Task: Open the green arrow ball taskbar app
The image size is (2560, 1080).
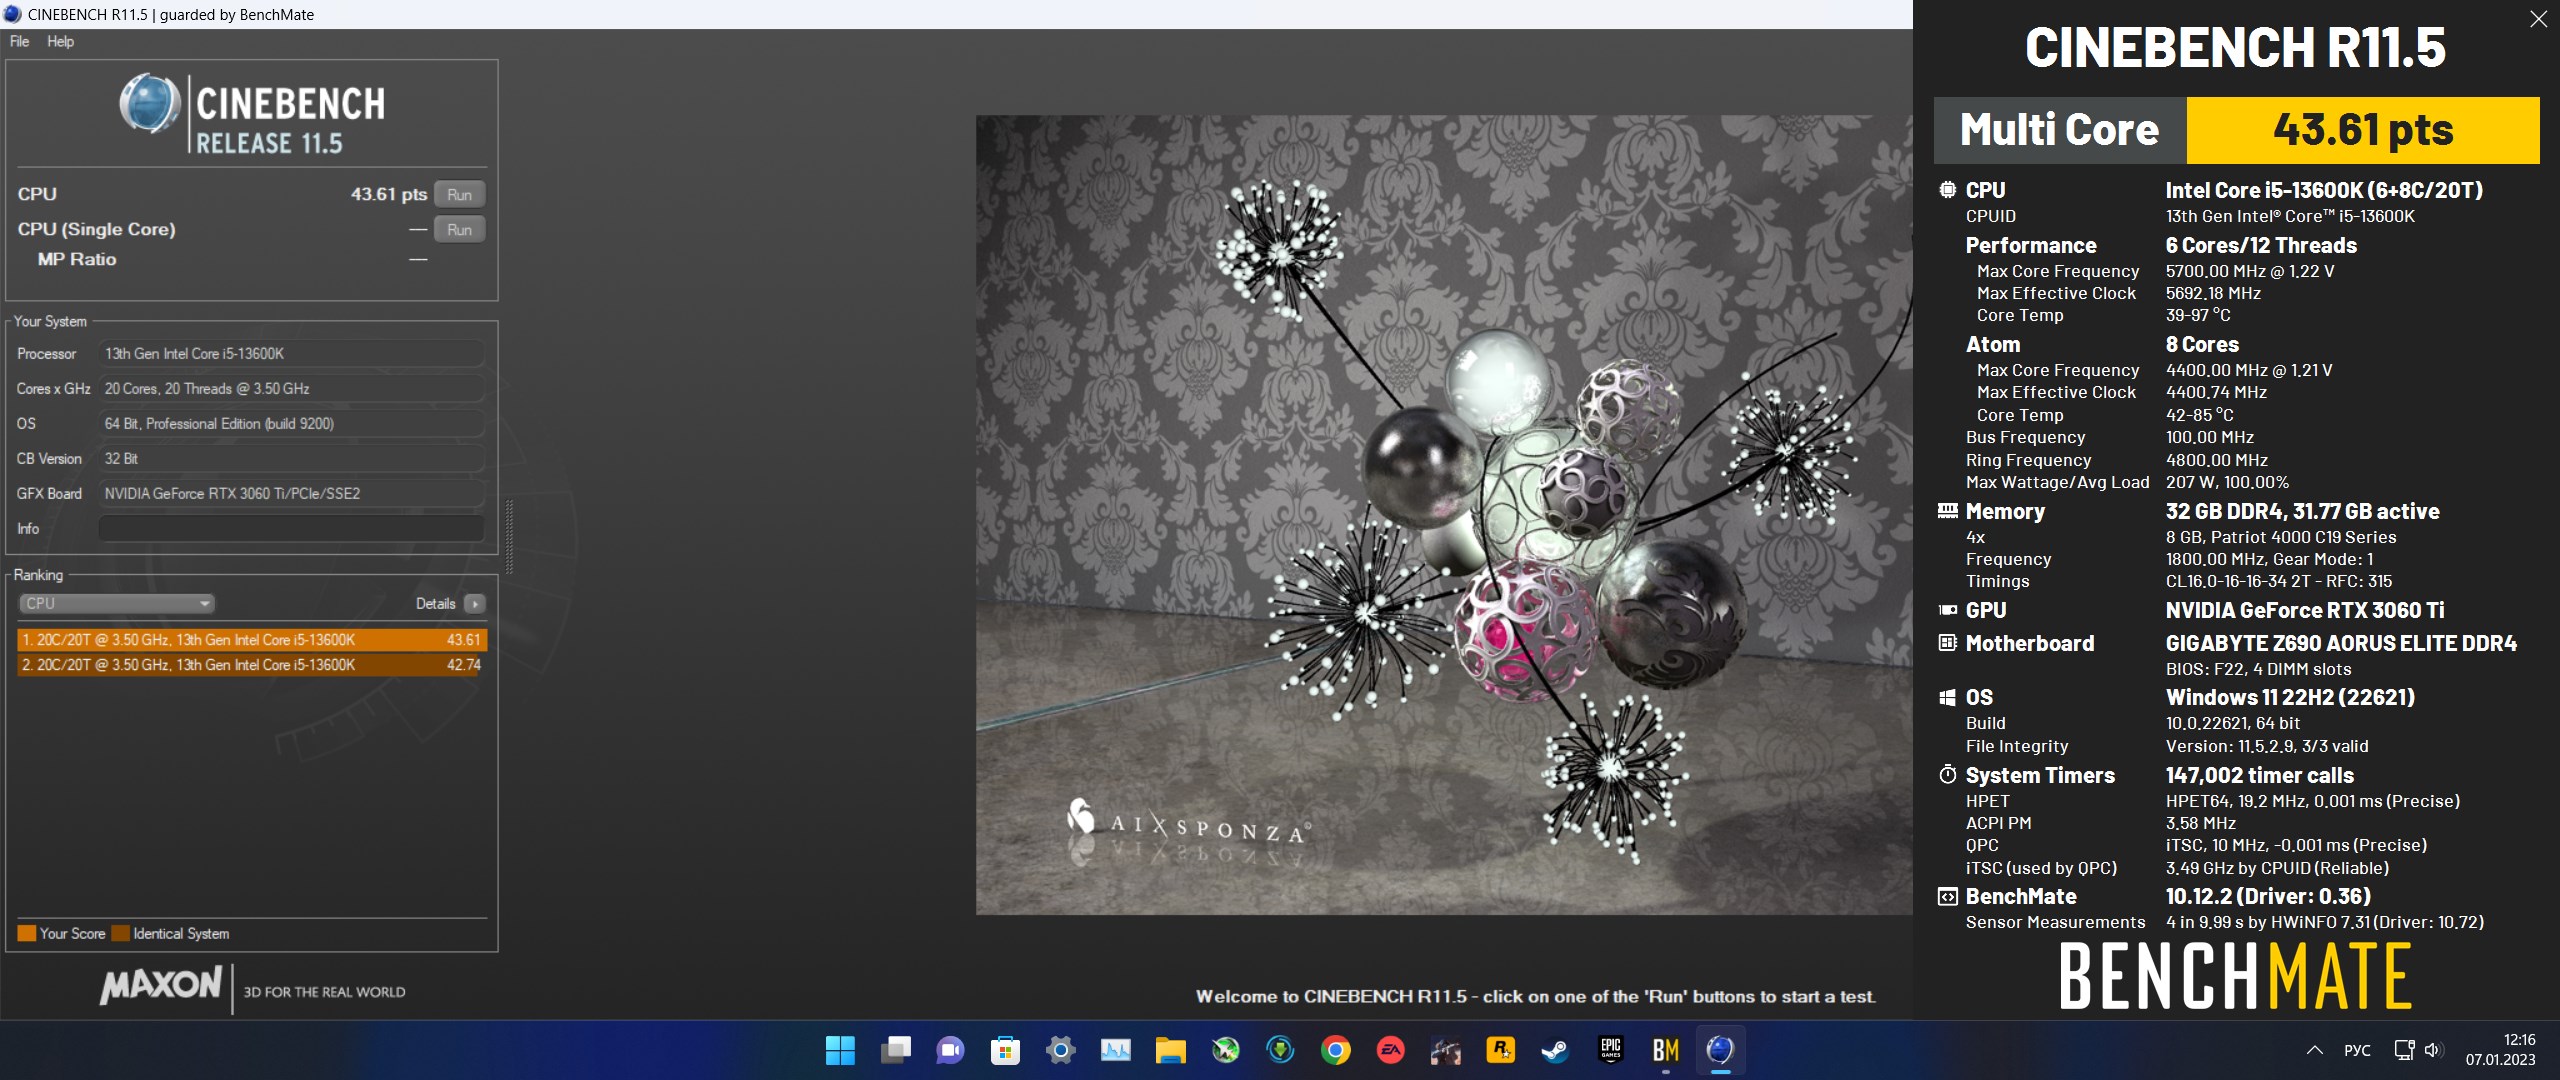Action: coord(1225,1050)
